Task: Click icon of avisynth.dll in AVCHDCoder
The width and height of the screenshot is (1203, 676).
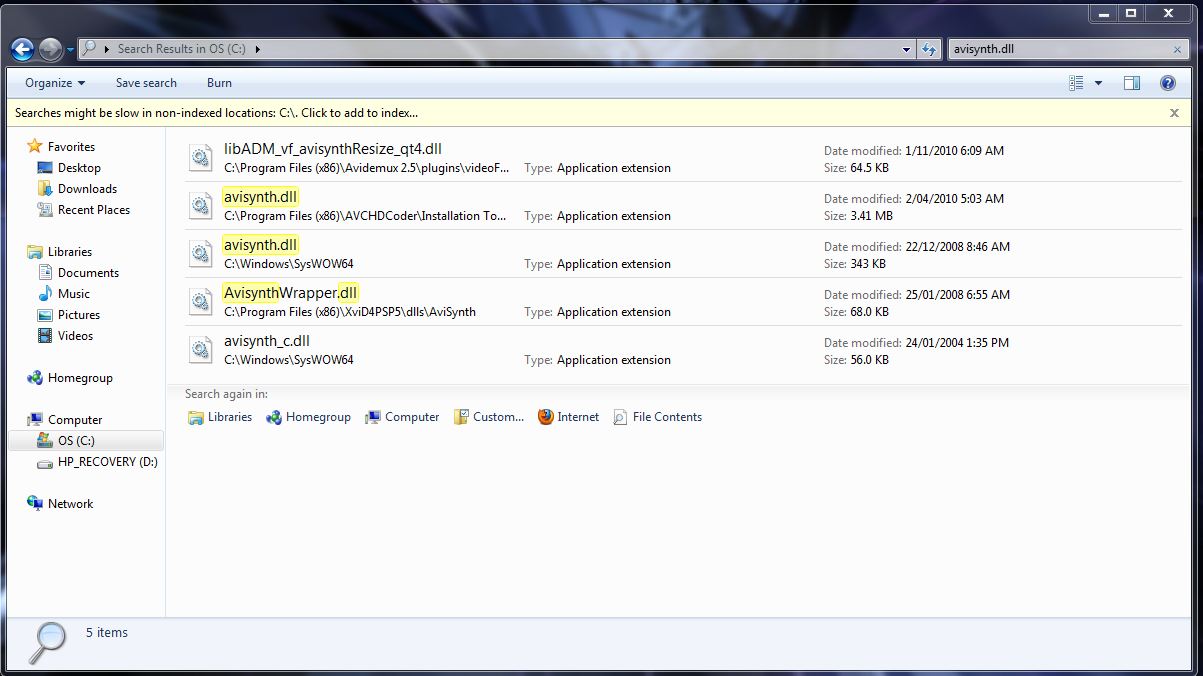Action: coord(201,205)
